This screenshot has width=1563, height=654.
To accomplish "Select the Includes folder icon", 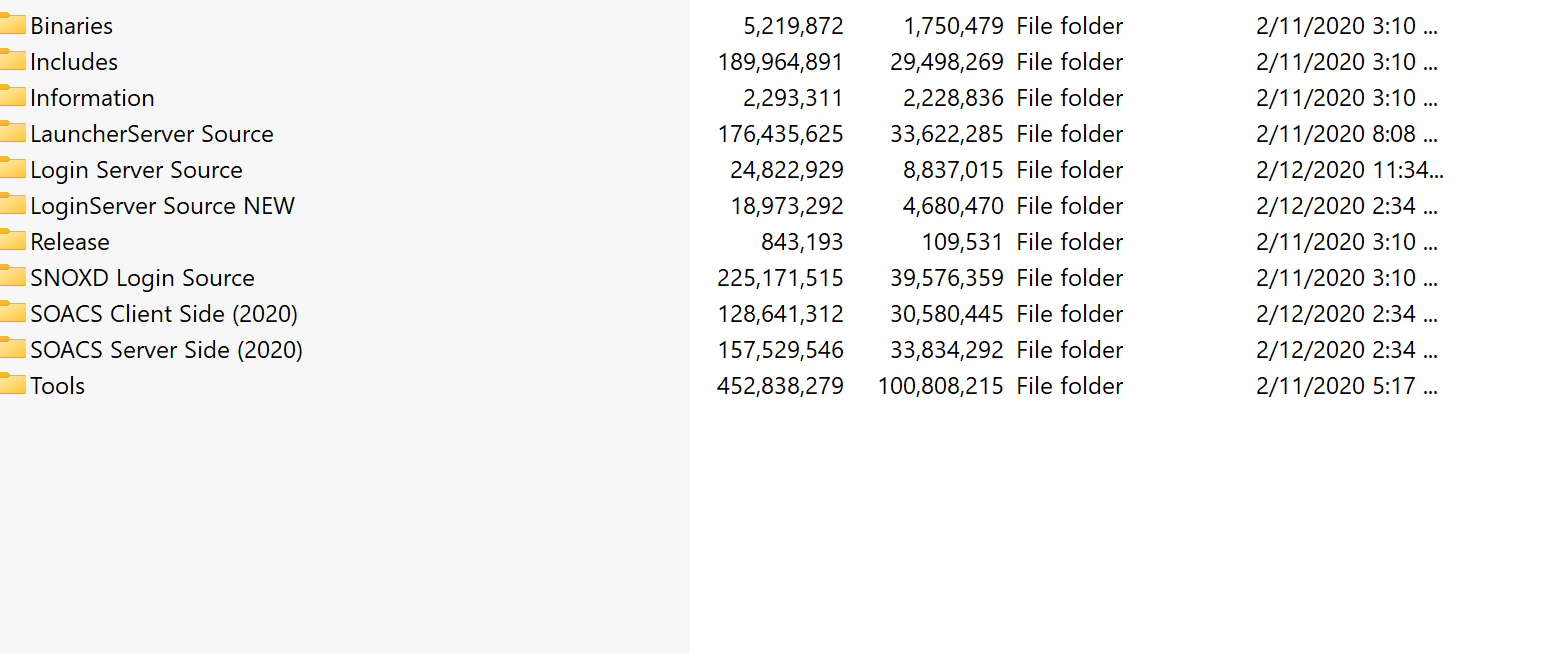I will pos(12,62).
